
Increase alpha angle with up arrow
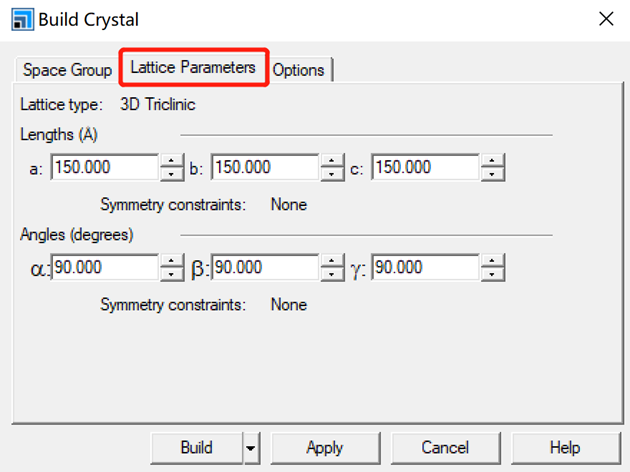coord(171,261)
